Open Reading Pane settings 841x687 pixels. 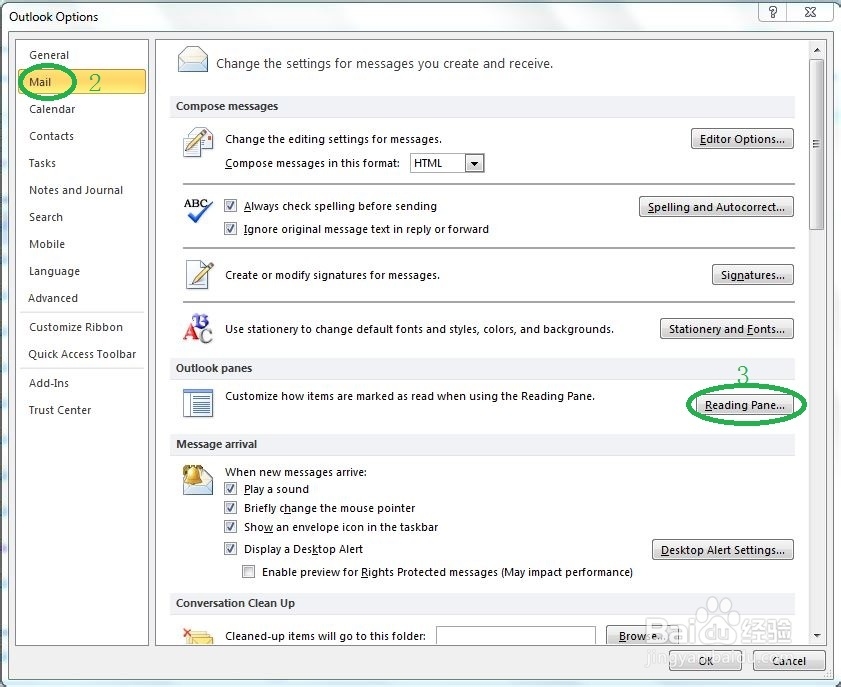[x=744, y=405]
